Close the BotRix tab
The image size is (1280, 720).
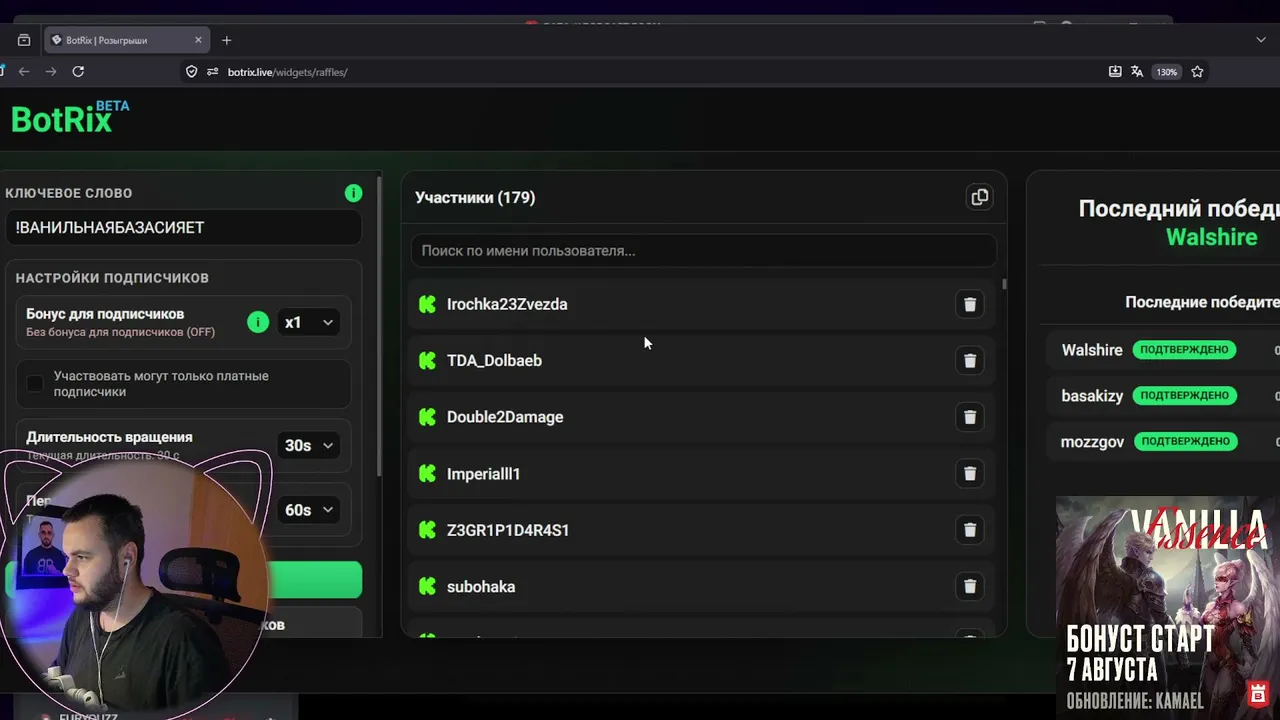tap(198, 40)
